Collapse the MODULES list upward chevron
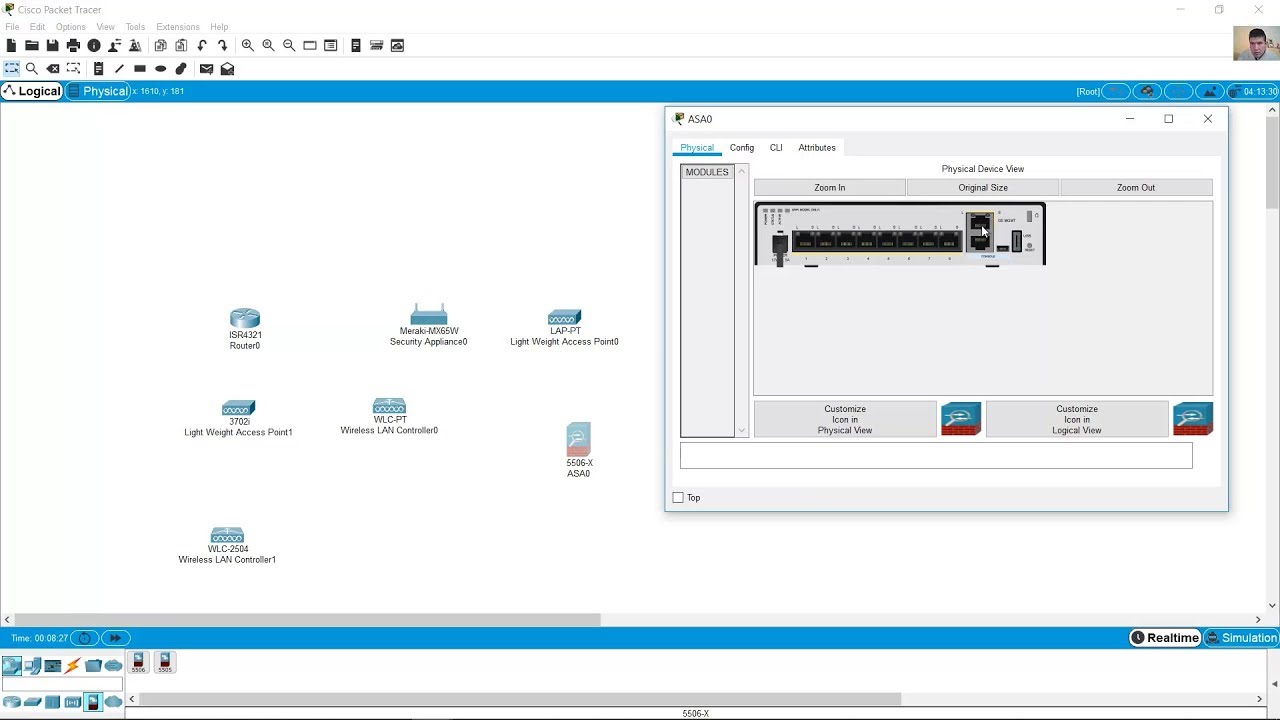 [741, 170]
